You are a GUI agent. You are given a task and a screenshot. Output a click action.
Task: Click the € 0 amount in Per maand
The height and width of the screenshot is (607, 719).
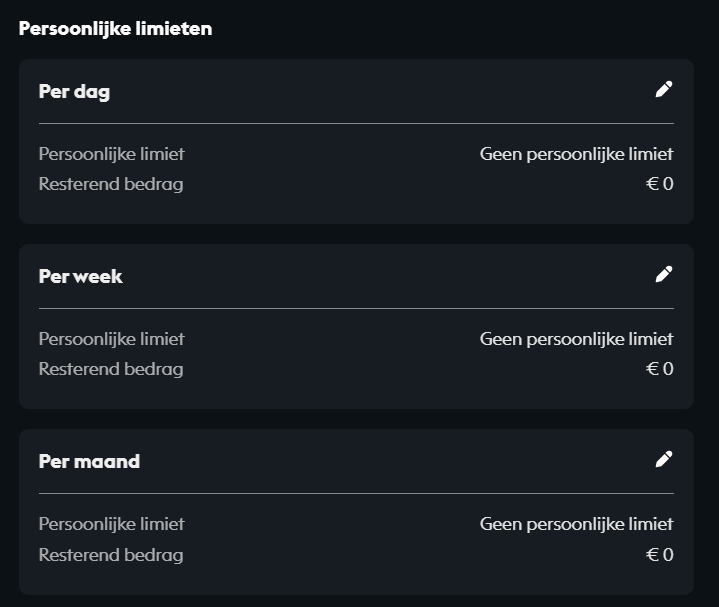660,554
